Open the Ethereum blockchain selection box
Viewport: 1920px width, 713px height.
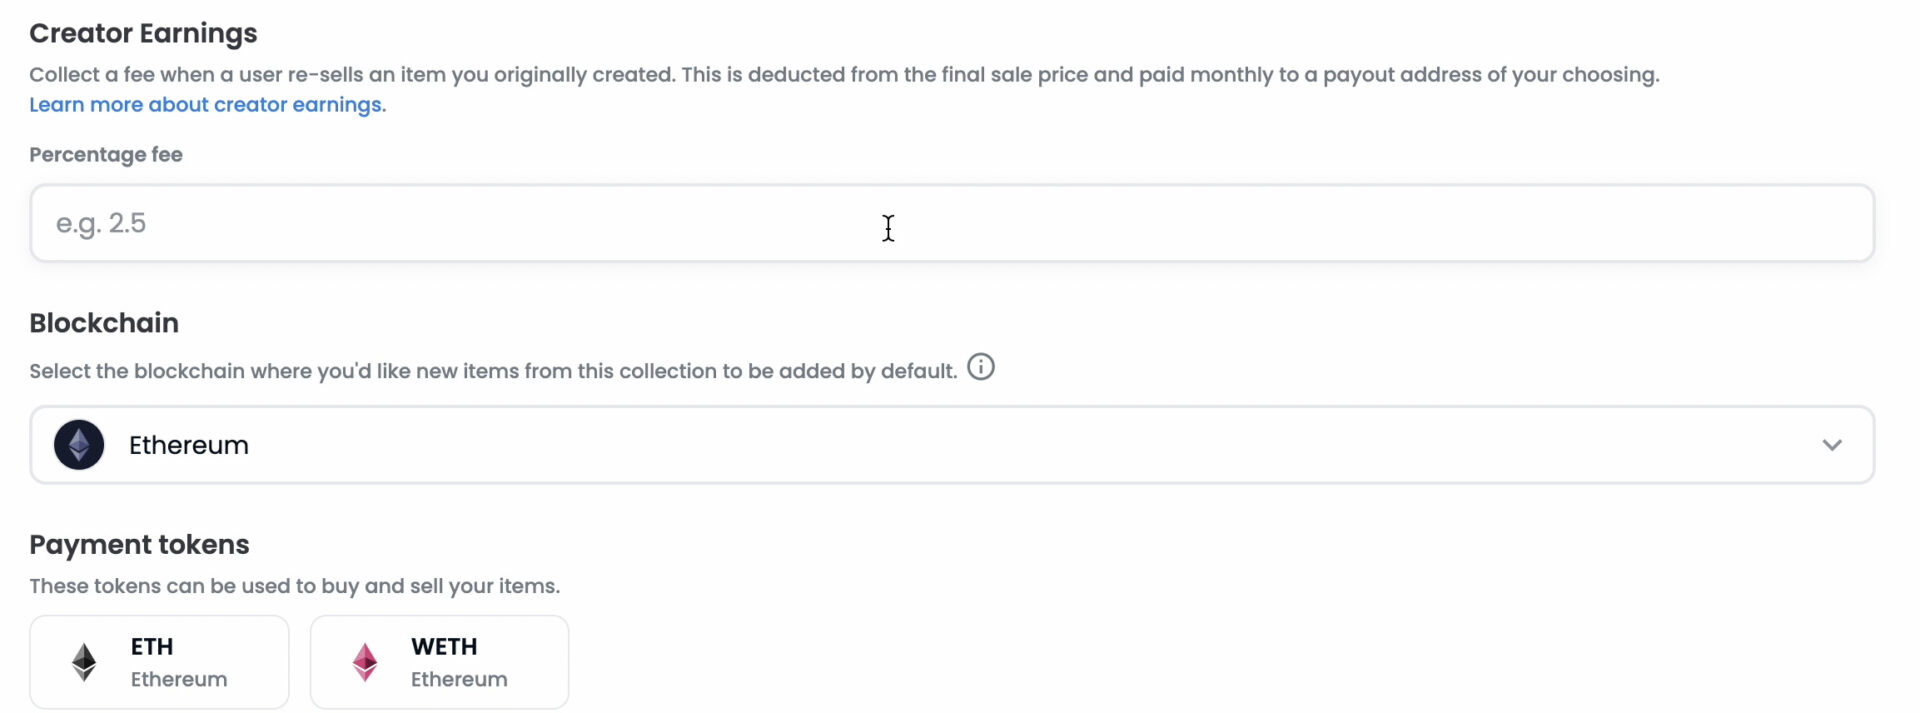952,445
